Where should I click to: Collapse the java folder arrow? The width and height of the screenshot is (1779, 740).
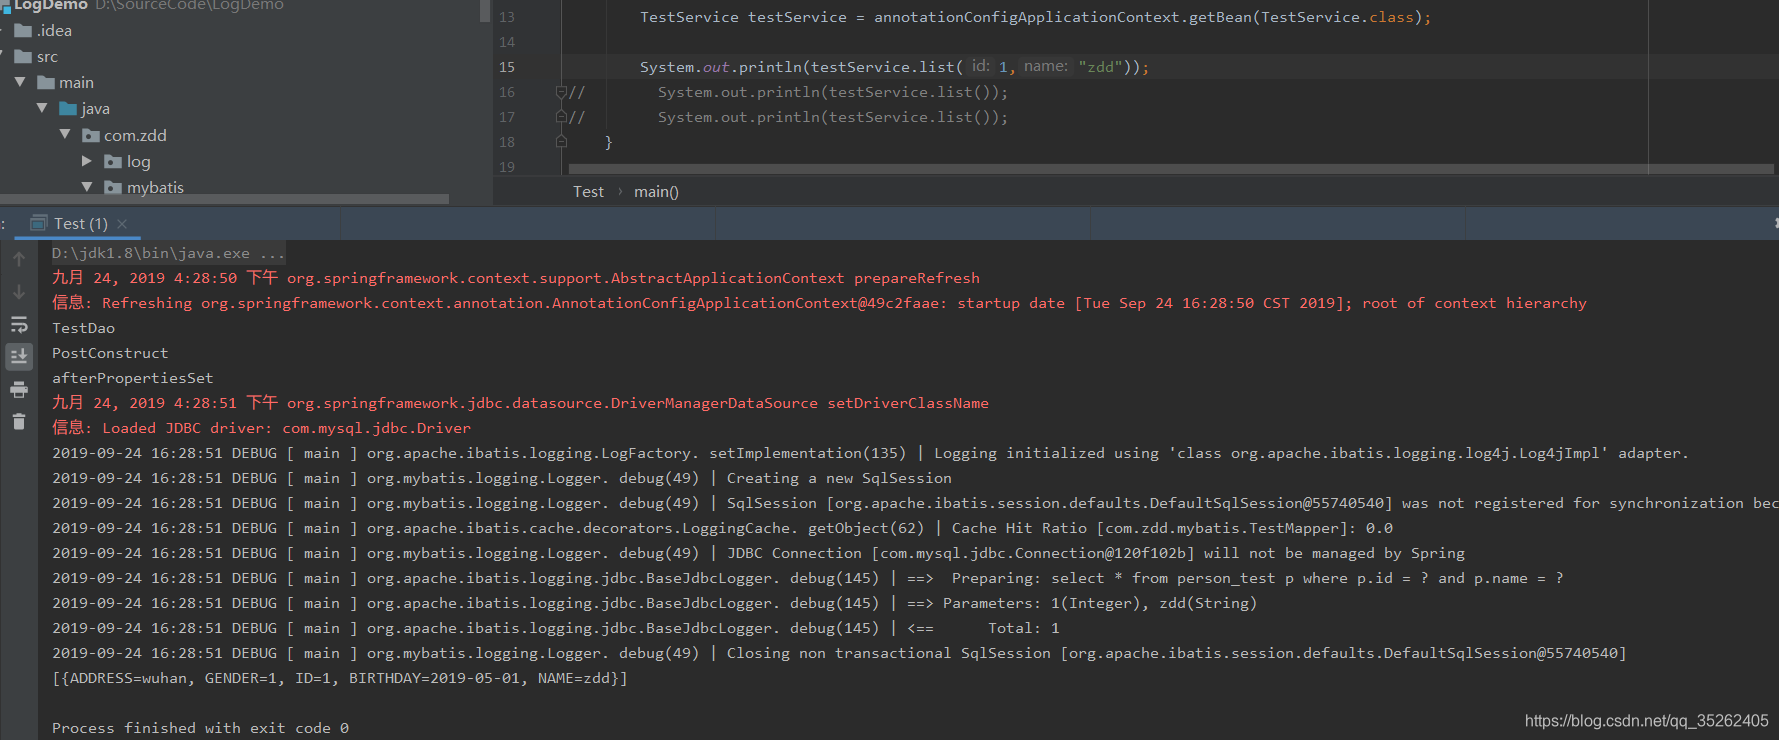[42, 108]
